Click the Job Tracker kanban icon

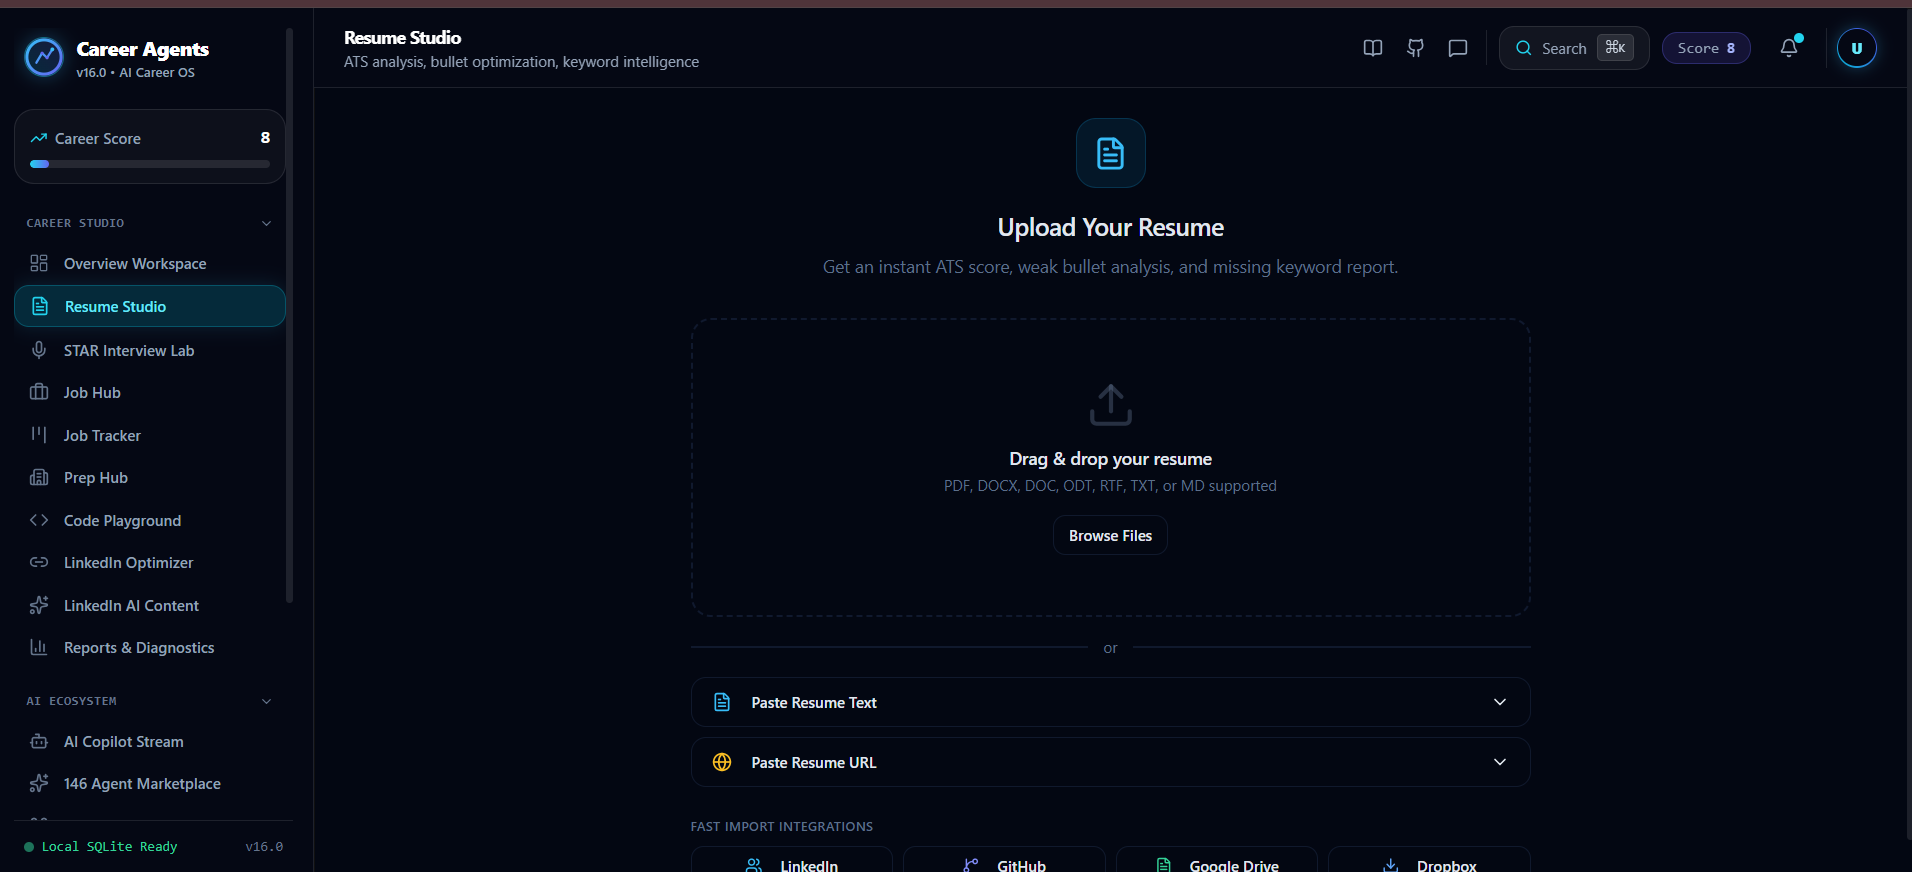[x=39, y=435]
